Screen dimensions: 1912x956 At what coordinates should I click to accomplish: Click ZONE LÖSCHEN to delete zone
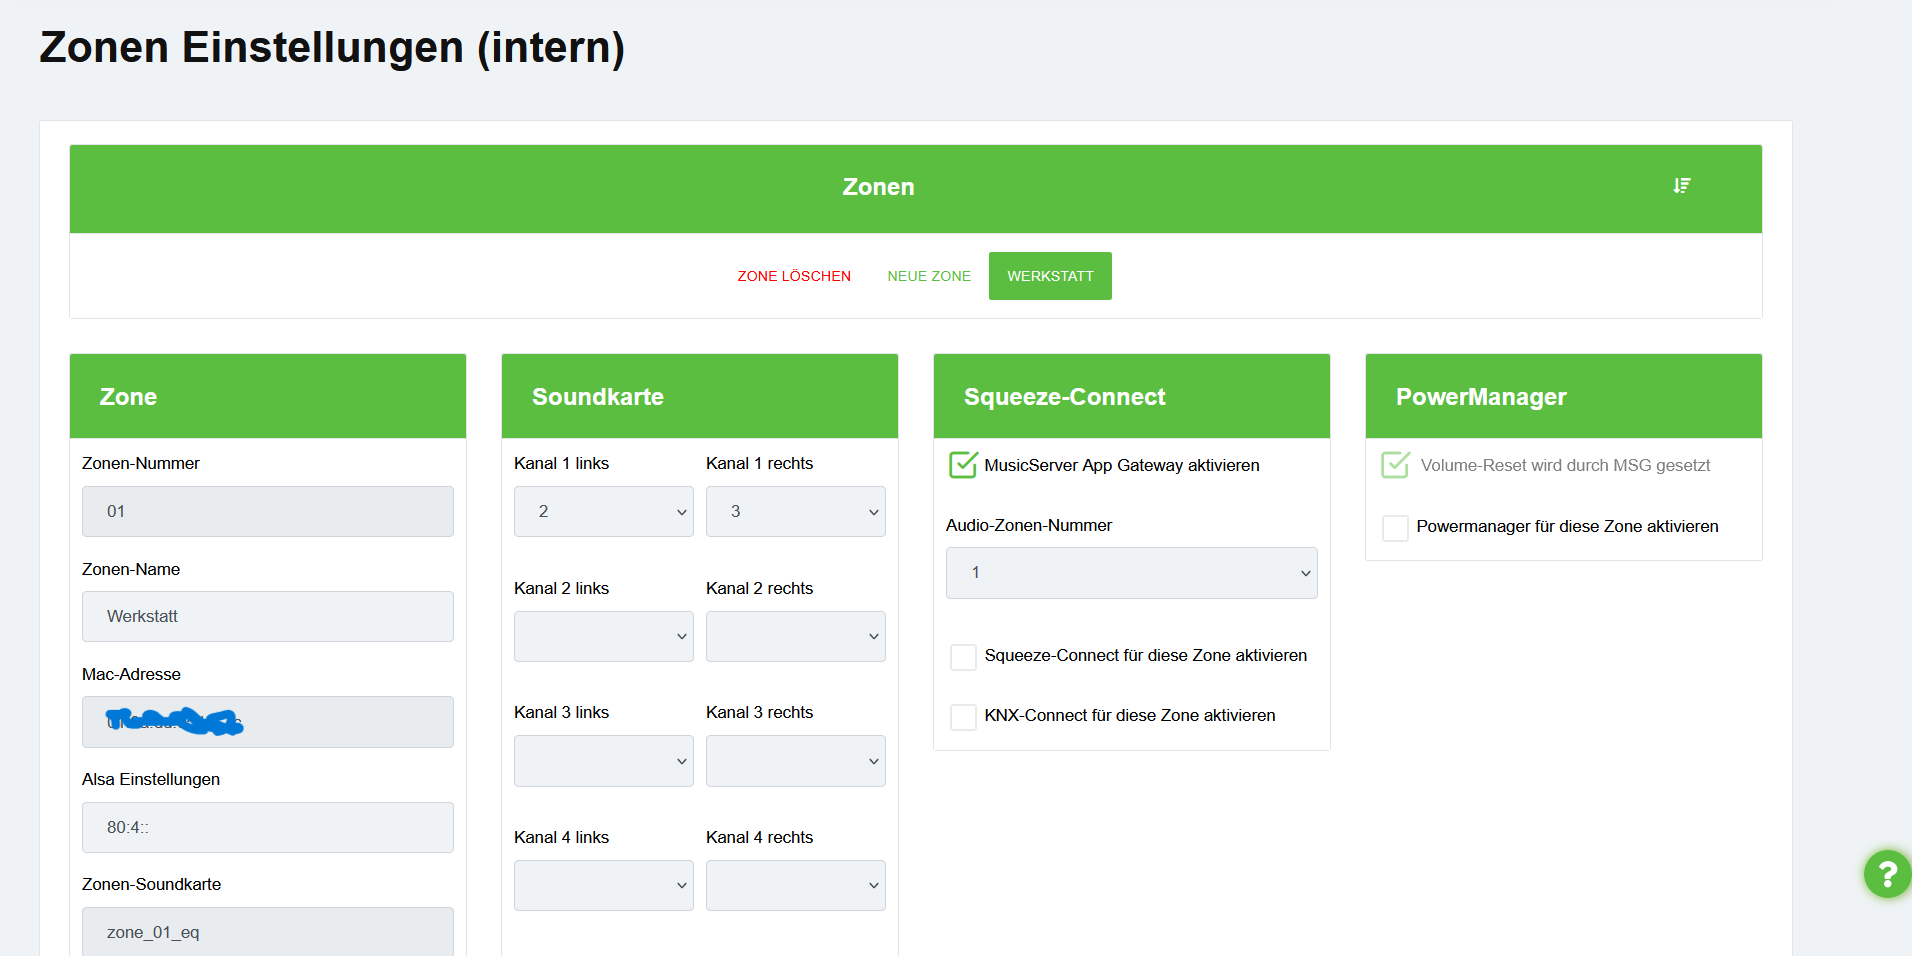(x=794, y=276)
